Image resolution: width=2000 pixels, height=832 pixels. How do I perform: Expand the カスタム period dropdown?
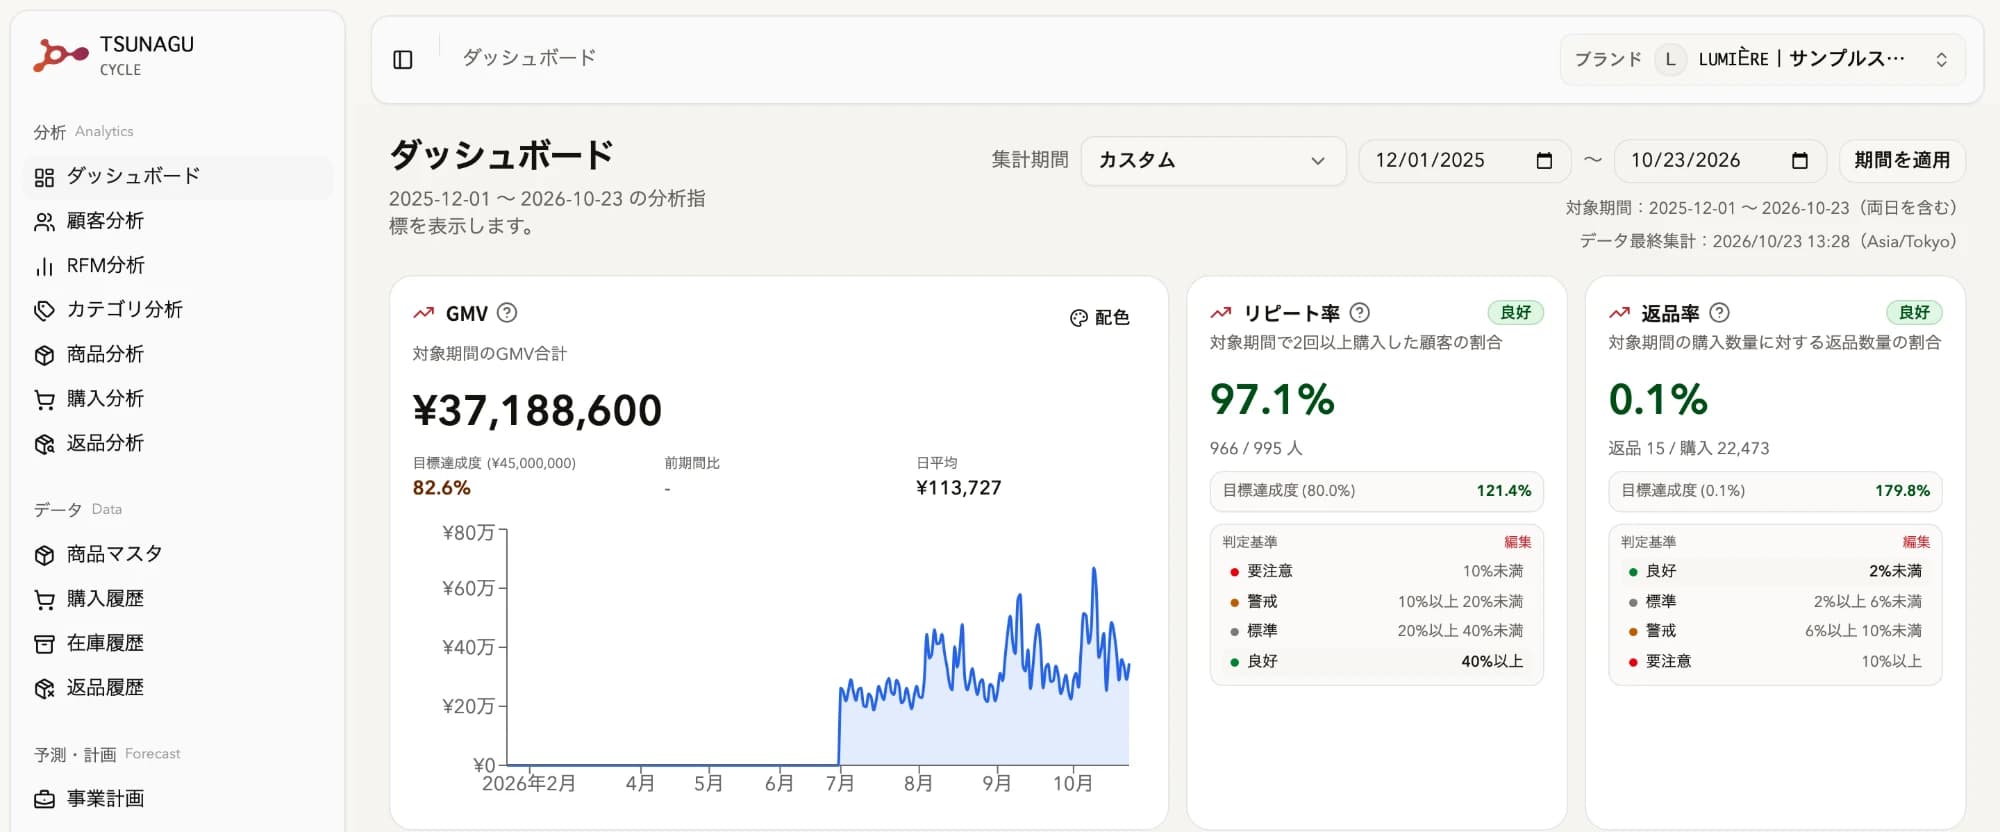tap(1213, 161)
